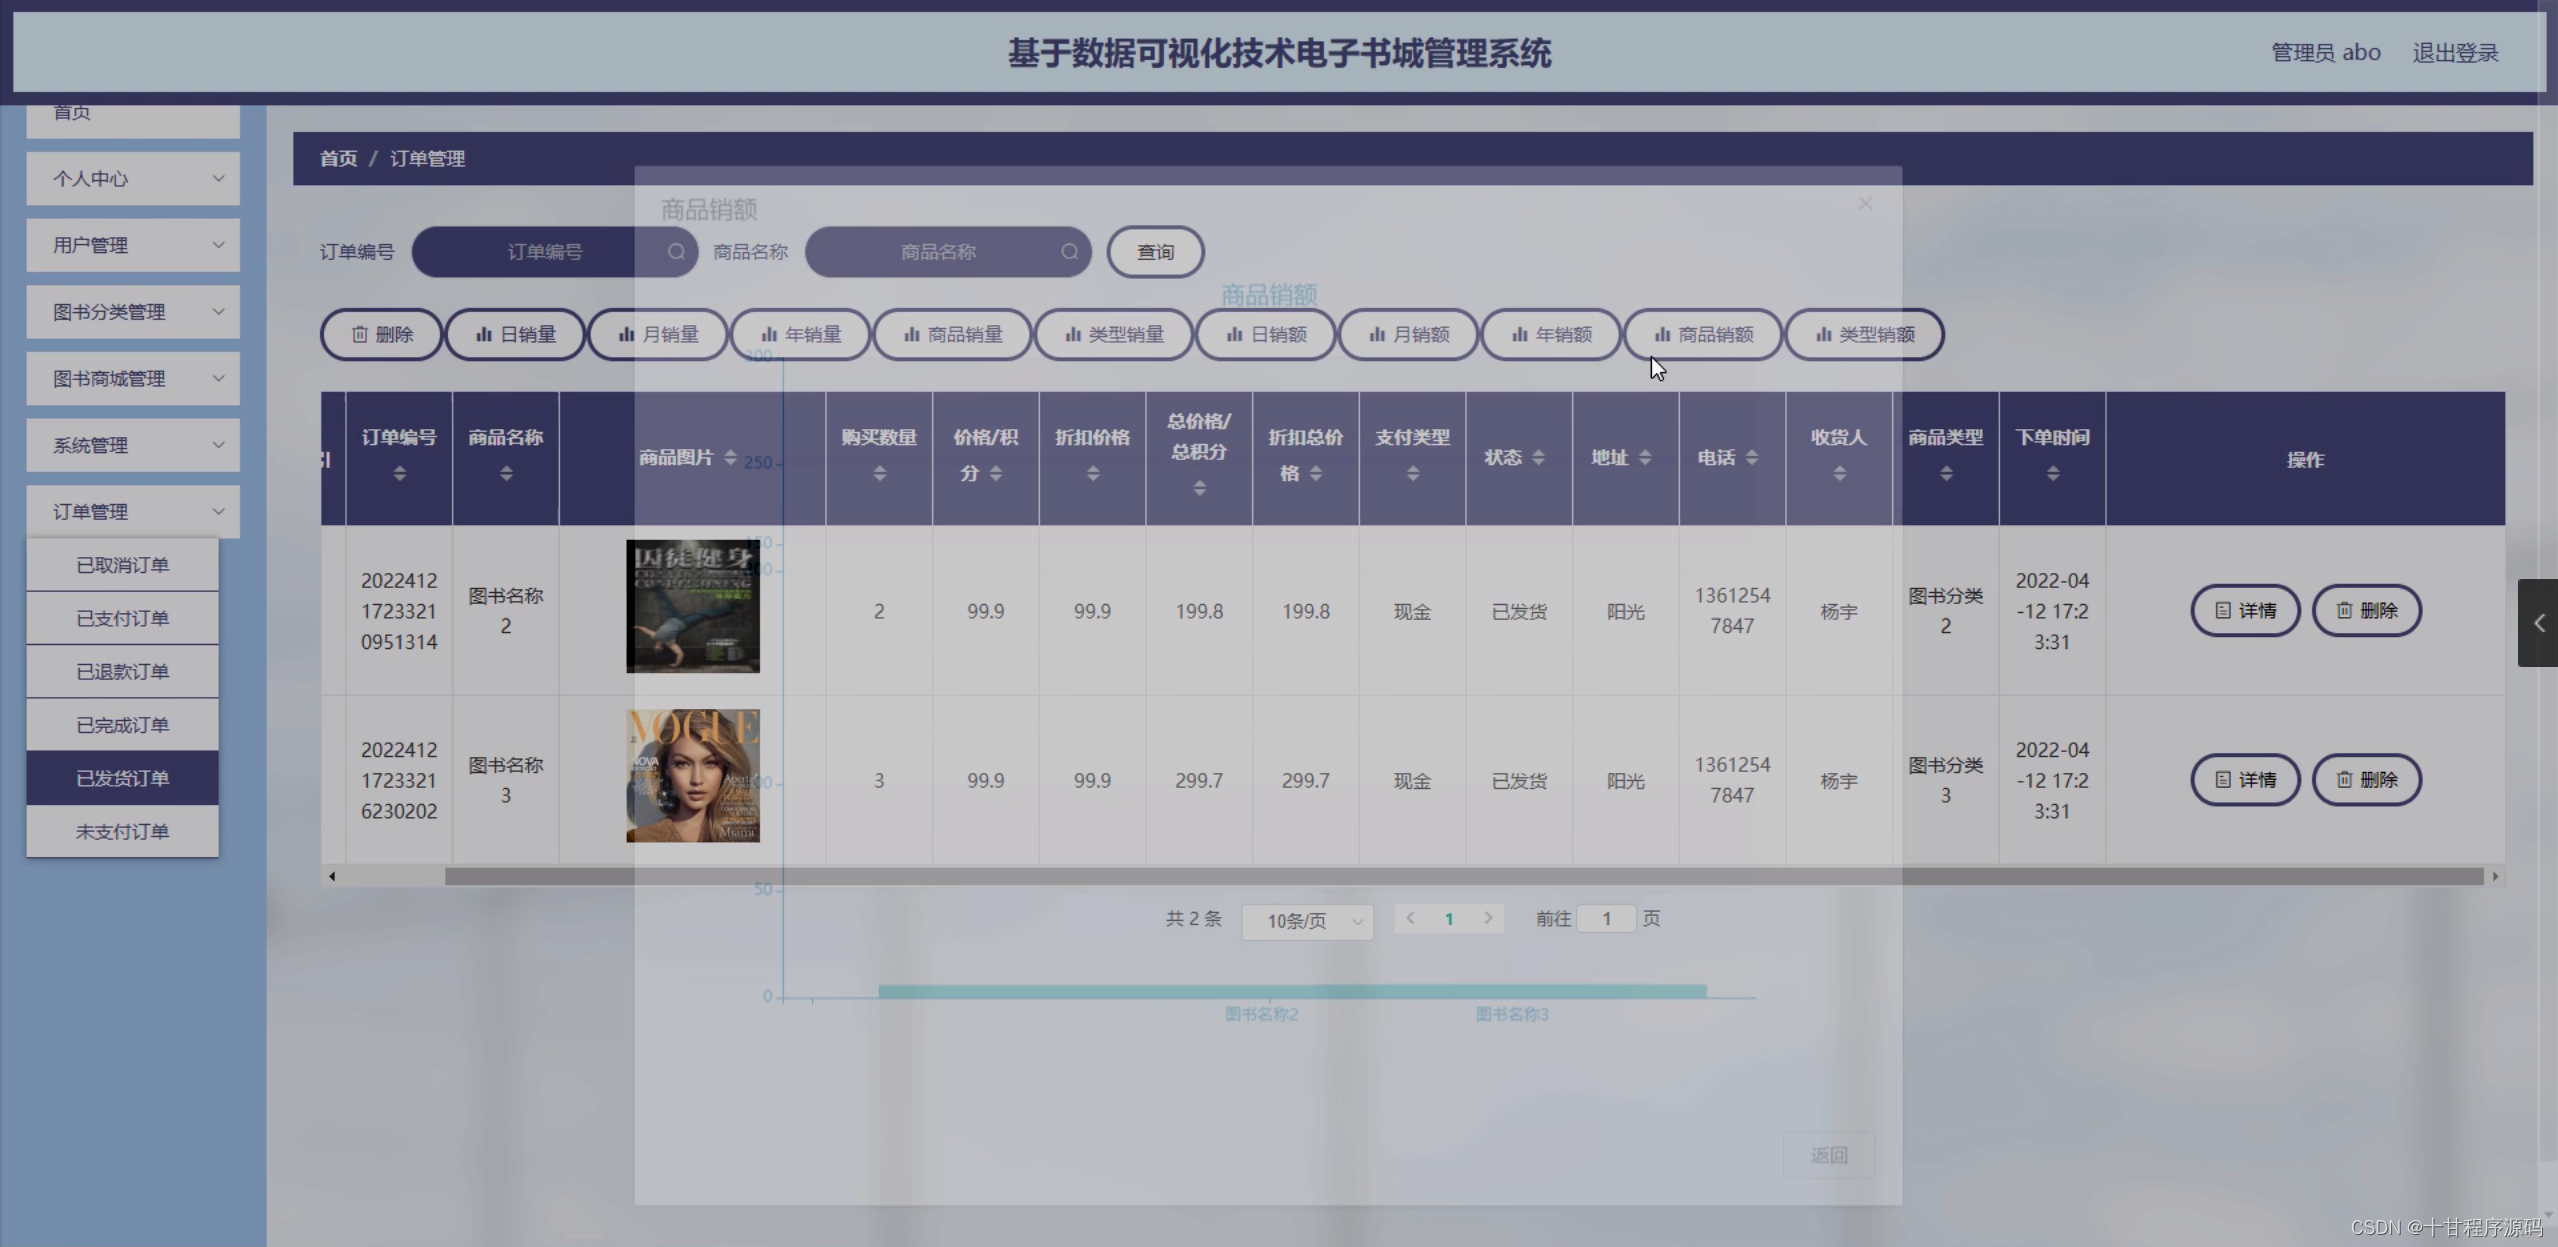Toggle sorting on 订单编号 column header
Screen dimensions: 2558x1247
click(x=398, y=474)
